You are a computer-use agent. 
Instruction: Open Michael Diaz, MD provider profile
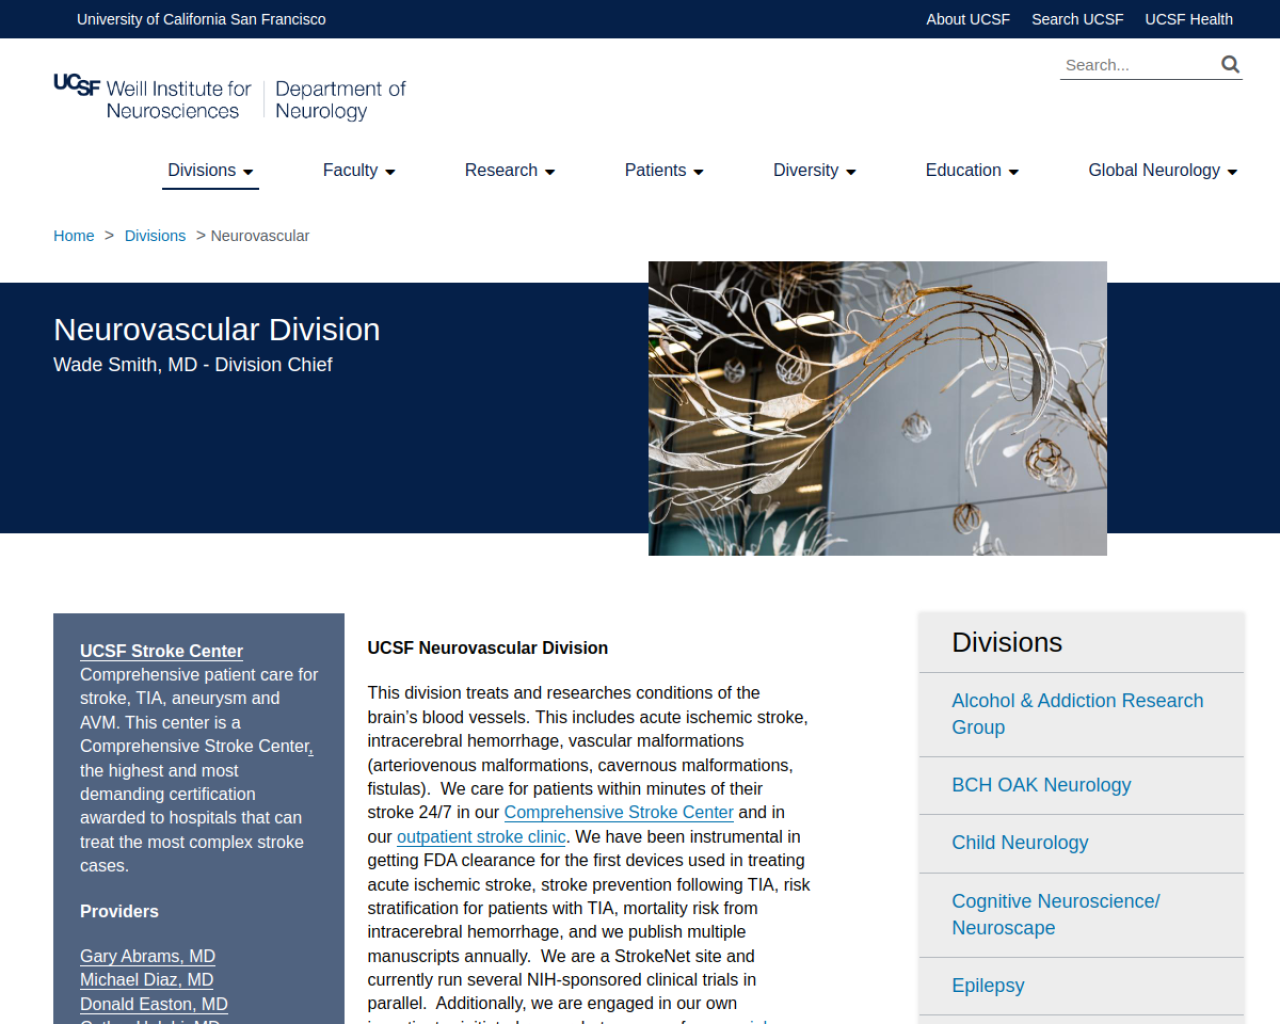146,980
